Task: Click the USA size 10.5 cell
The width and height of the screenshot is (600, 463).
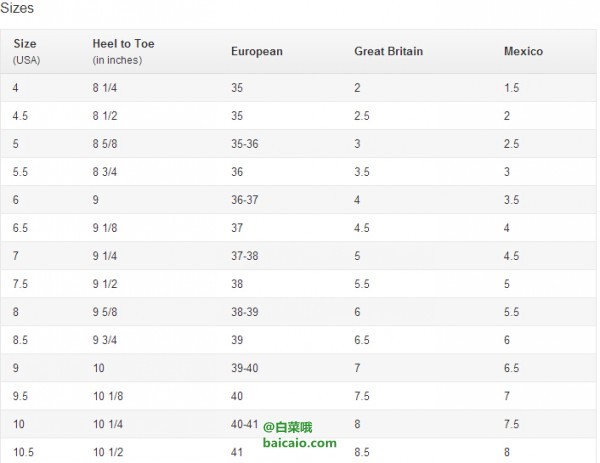Action: pos(23,452)
